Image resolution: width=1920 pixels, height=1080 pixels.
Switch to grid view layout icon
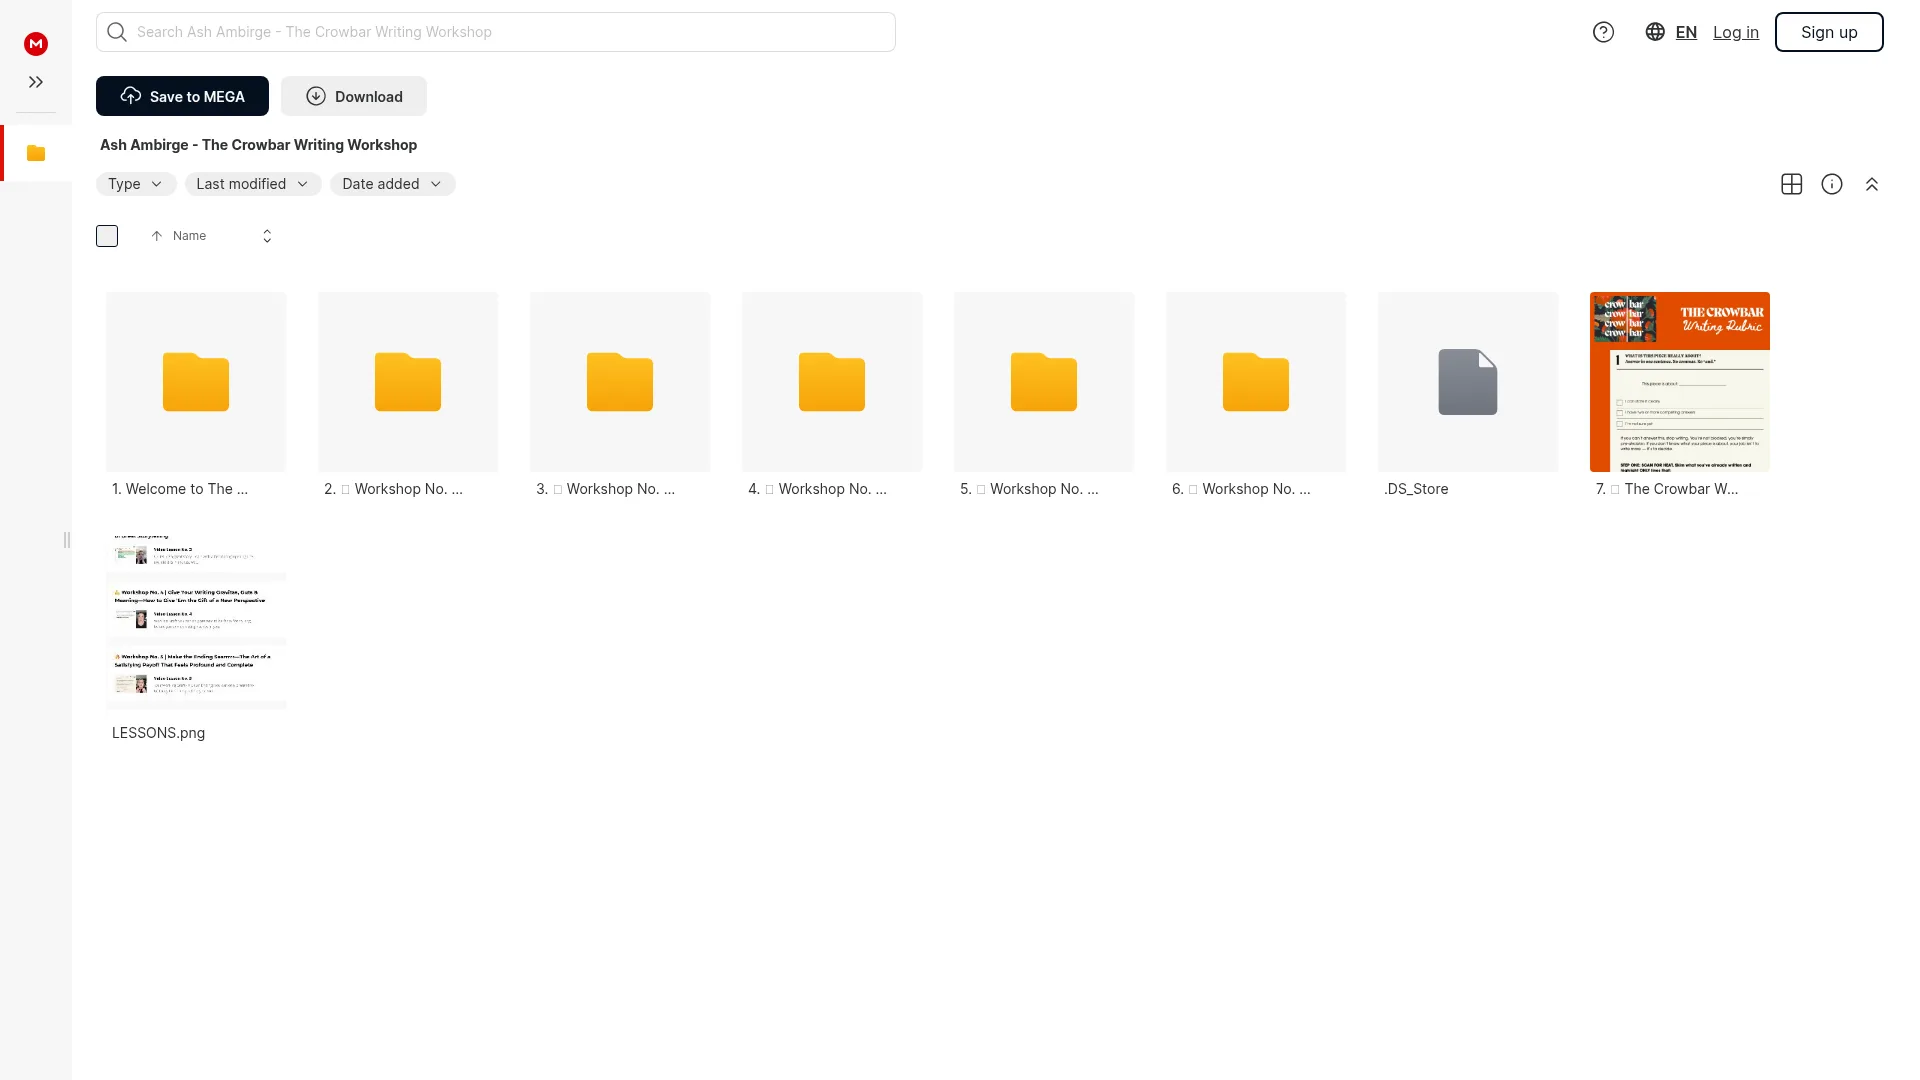1792,184
